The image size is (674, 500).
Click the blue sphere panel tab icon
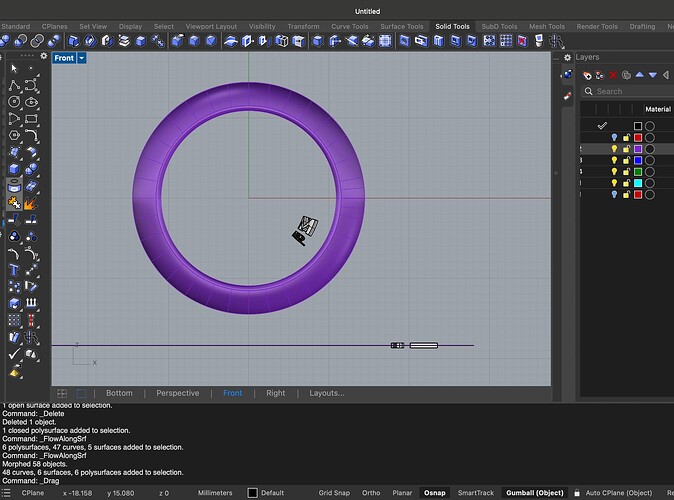pos(567,74)
